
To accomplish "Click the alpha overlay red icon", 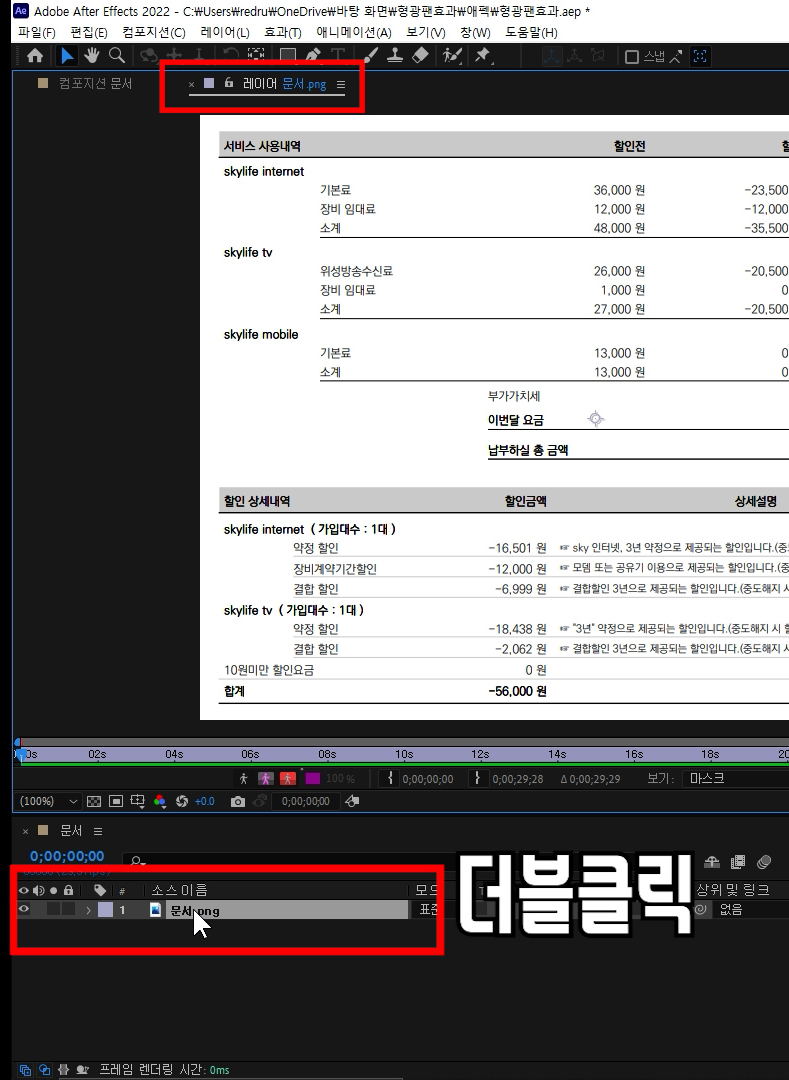I will click(x=288, y=778).
